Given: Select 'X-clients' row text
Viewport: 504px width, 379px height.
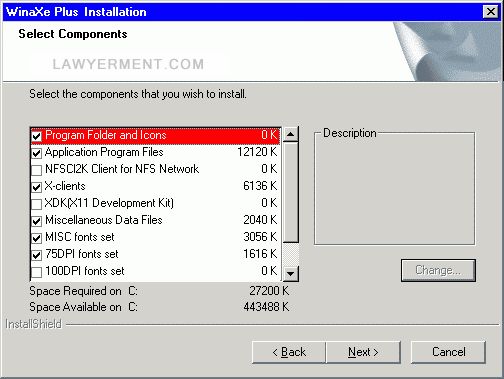Looking at the screenshot, I should [x=65, y=186].
